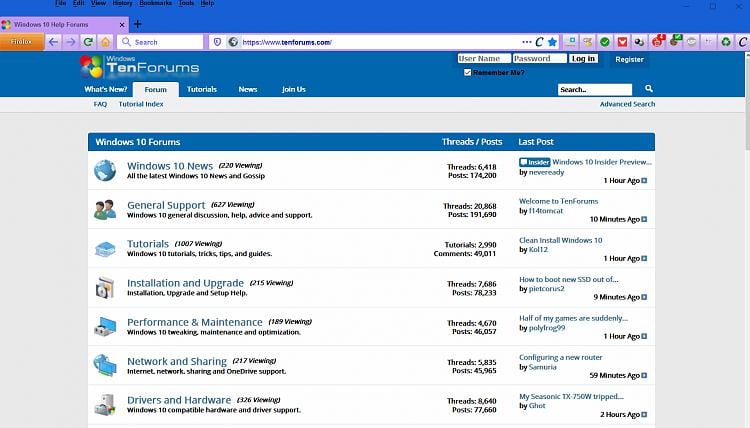Viewport: 750px width, 428px height.
Task: Open the Network and Sharing forum link
Action: tap(177, 362)
